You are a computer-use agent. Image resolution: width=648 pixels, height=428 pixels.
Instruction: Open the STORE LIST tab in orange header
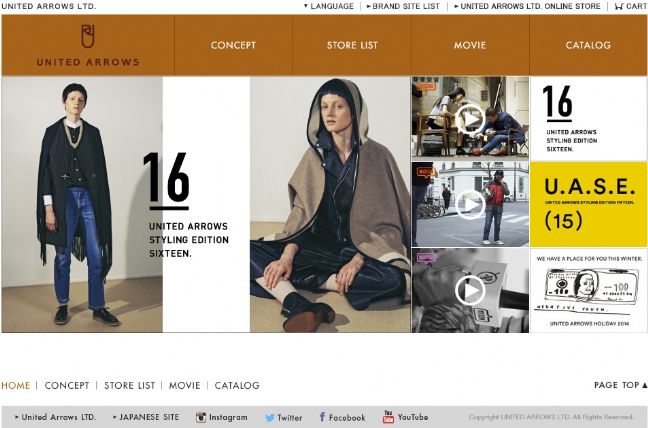(352, 45)
